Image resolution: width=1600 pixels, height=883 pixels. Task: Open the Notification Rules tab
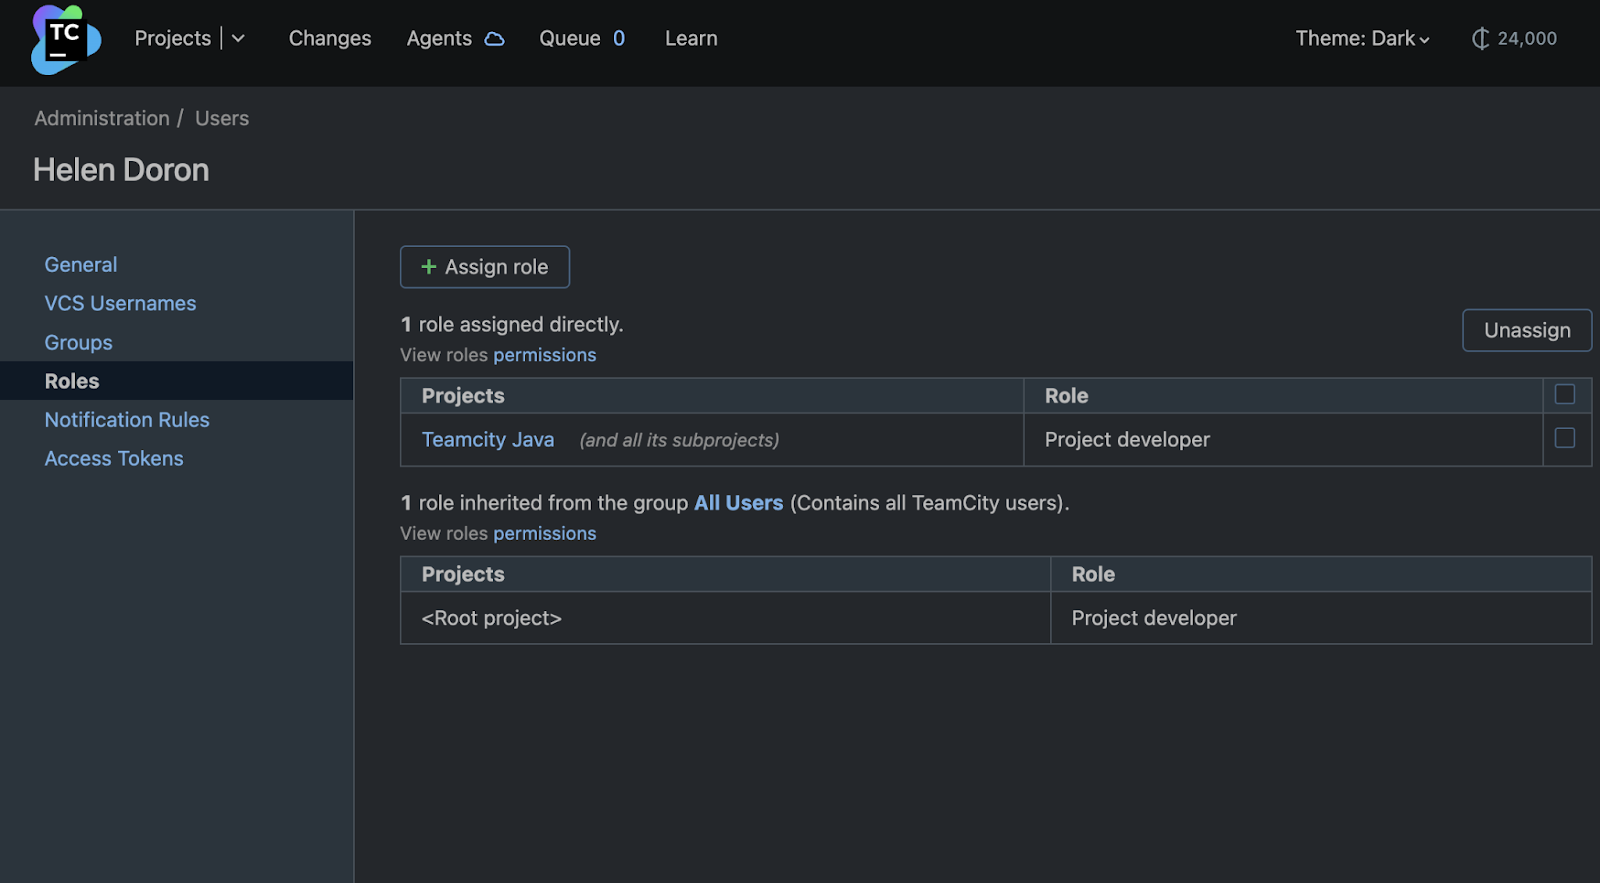(x=127, y=420)
